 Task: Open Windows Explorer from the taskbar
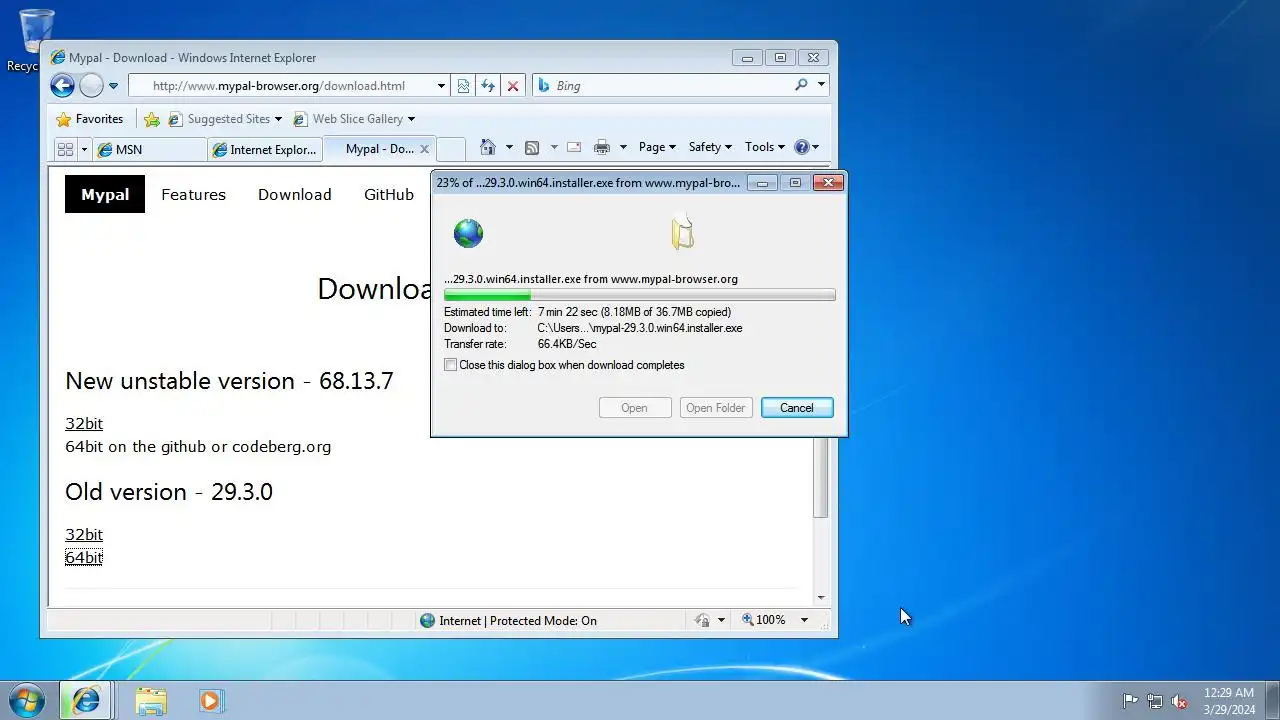[x=151, y=701]
